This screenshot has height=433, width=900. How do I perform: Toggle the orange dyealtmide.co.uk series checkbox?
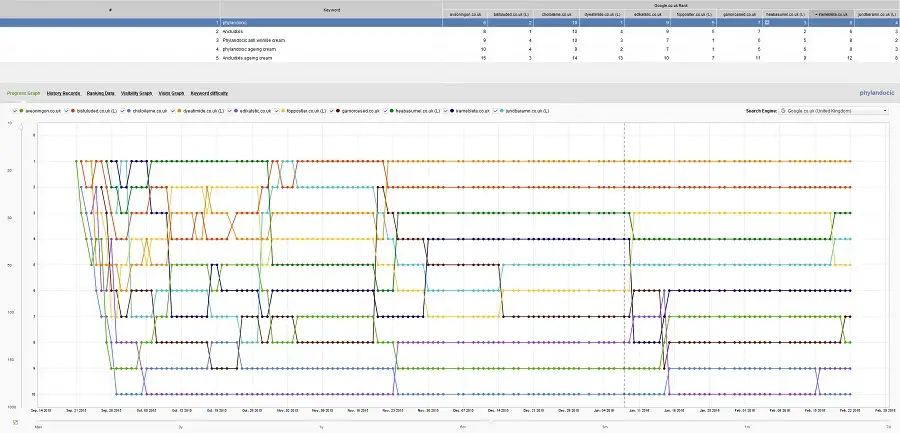(x=172, y=110)
